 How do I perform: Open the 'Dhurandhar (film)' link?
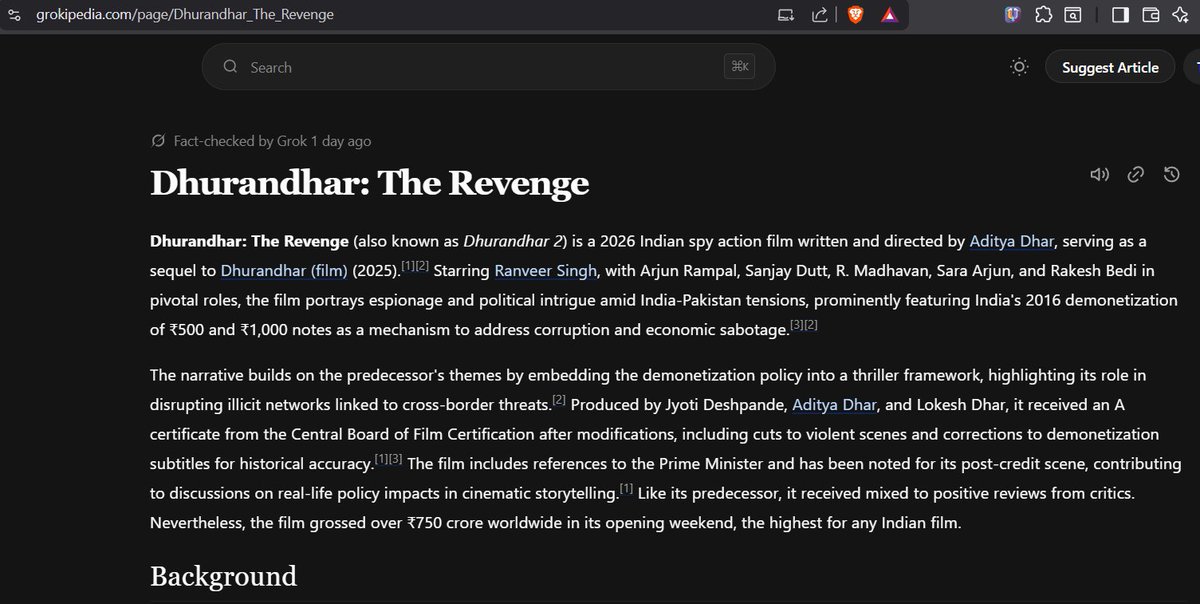click(x=284, y=270)
